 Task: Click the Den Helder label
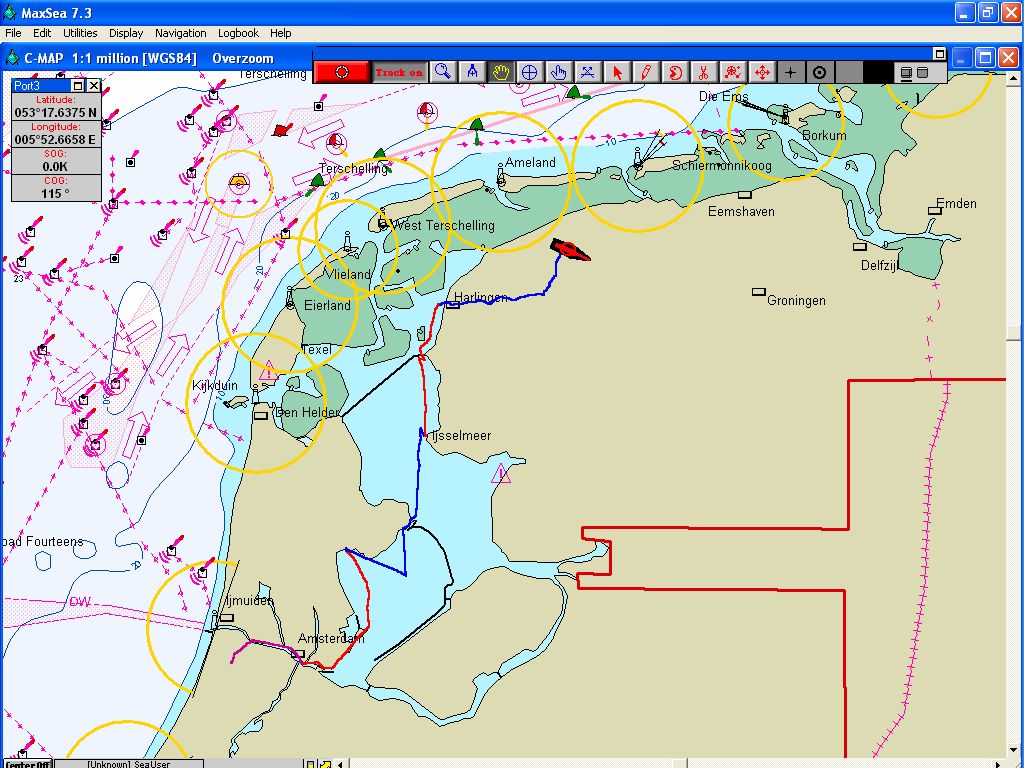[307, 412]
